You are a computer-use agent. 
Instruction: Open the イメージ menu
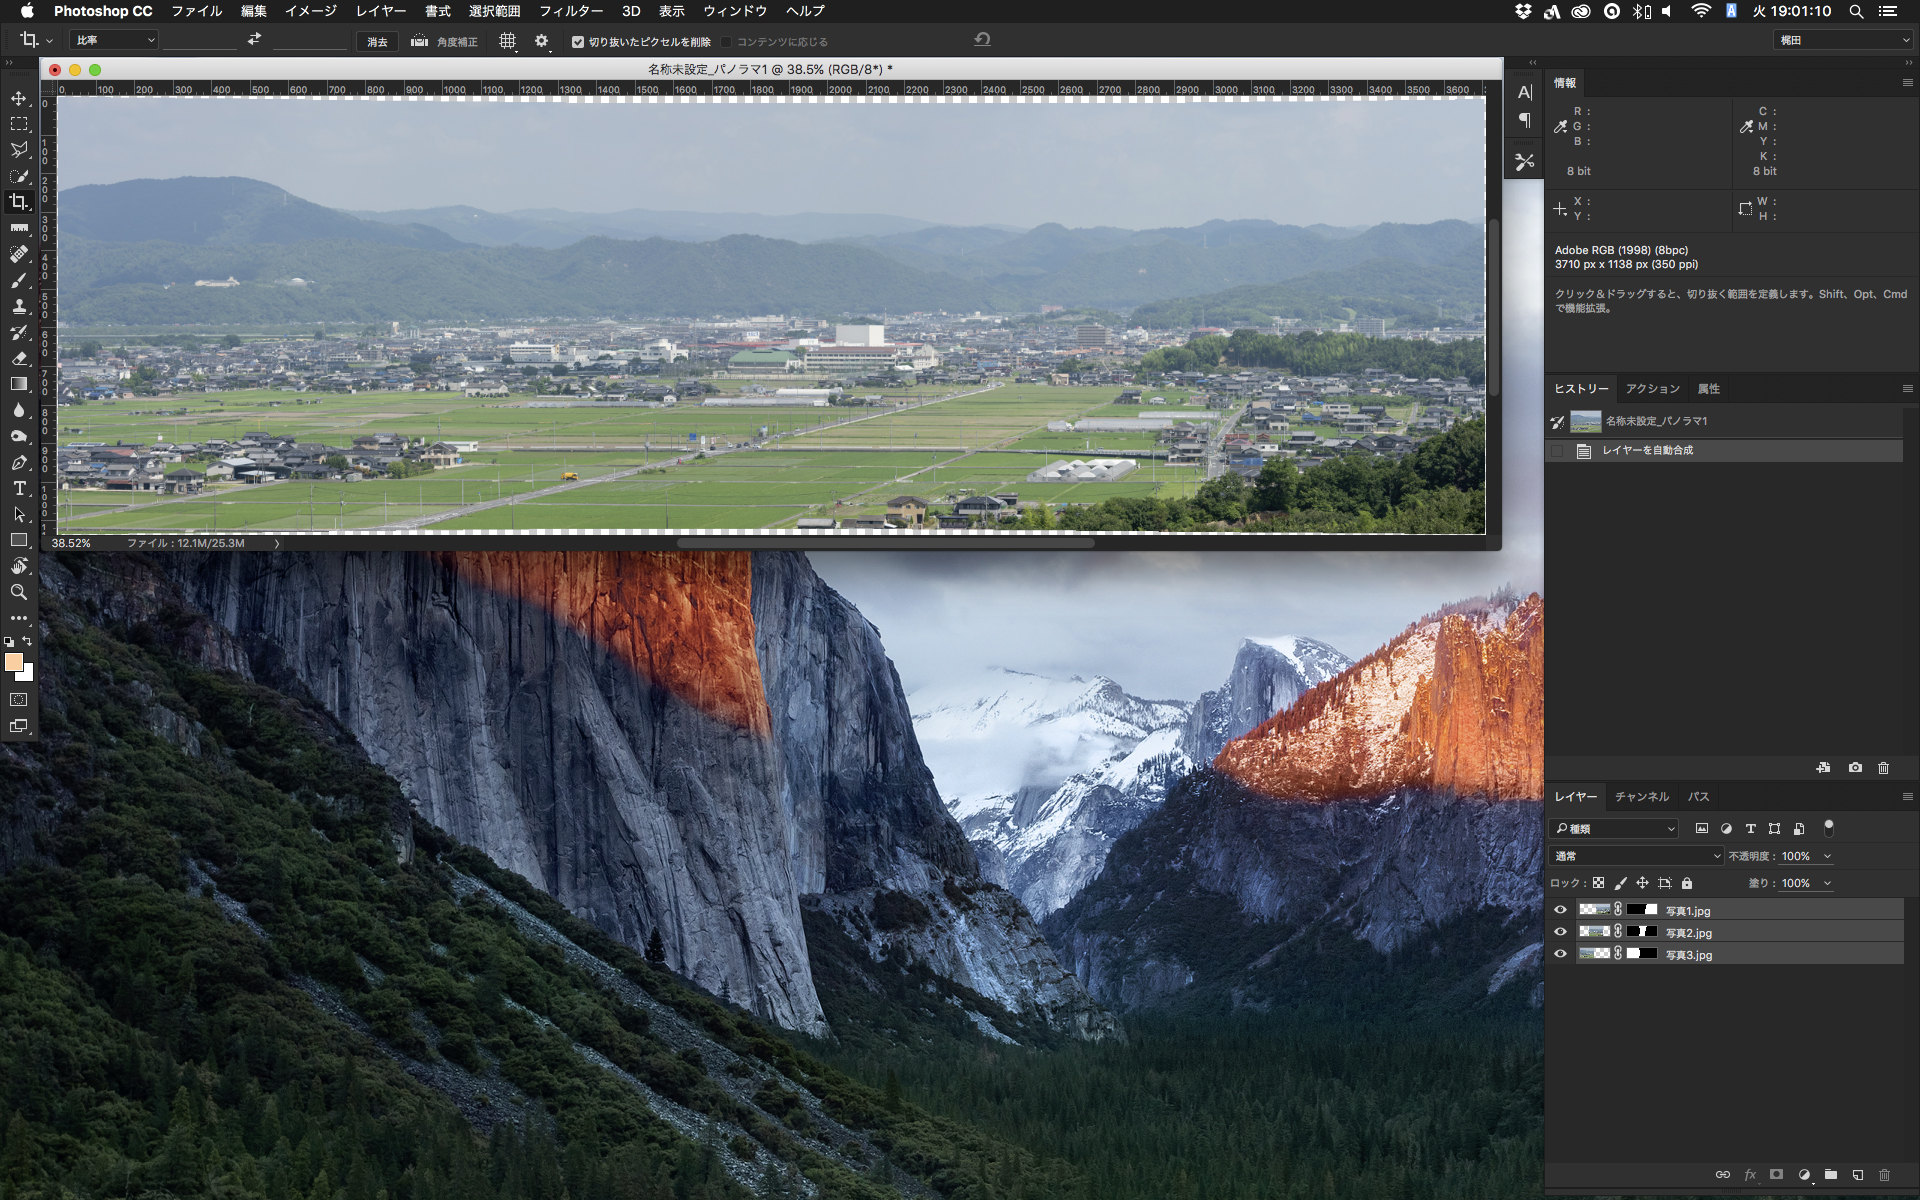[310, 11]
